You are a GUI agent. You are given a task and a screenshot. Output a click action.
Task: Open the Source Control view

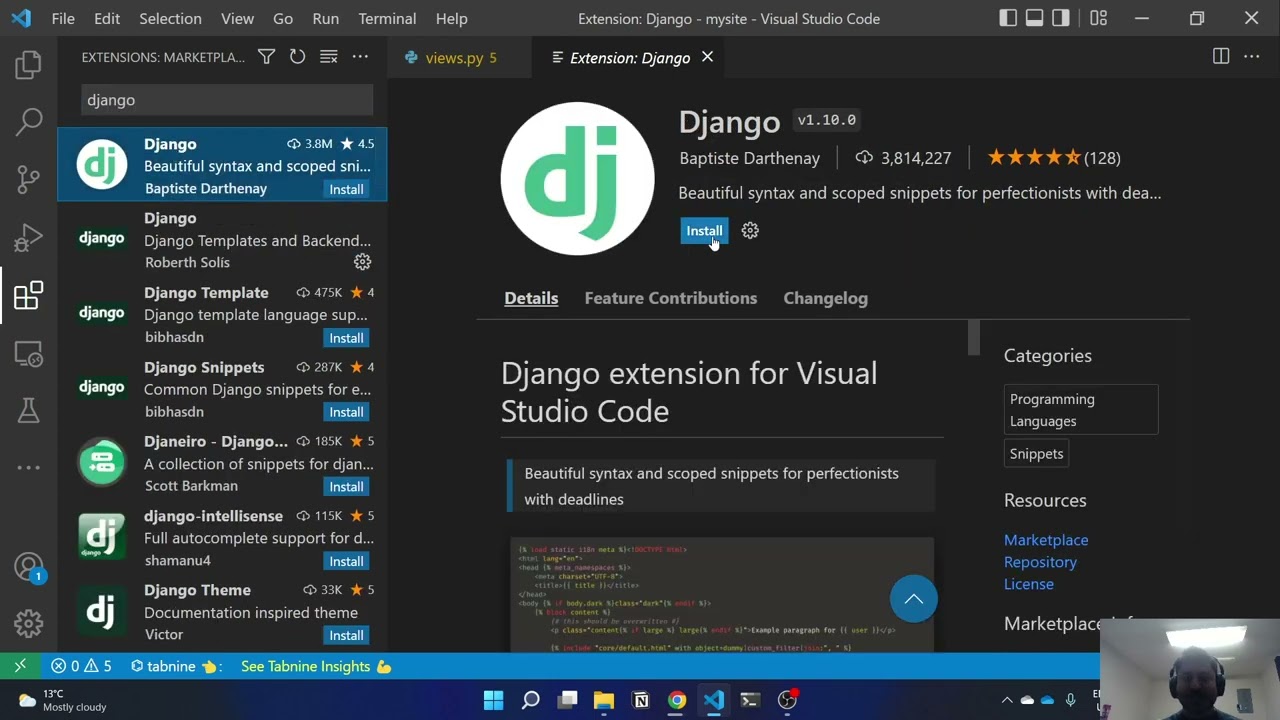click(x=28, y=180)
